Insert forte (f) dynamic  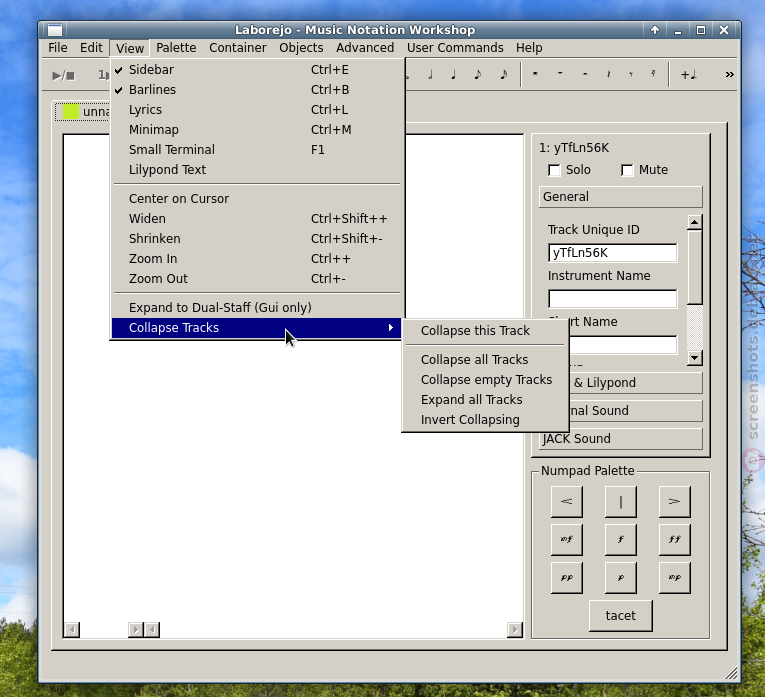pyautogui.click(x=621, y=539)
